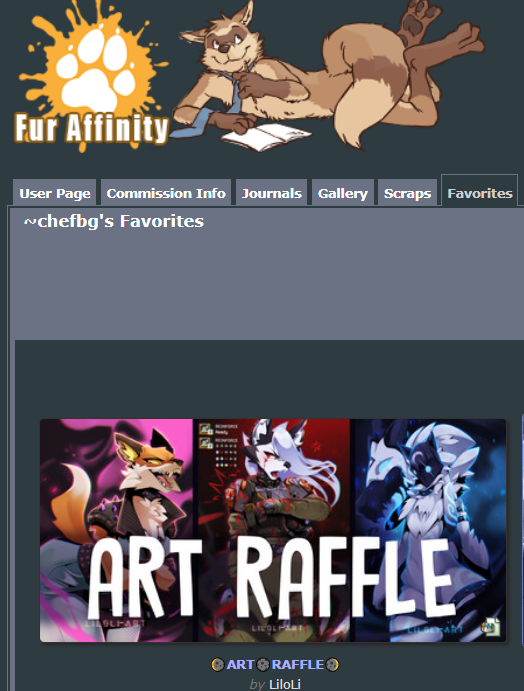524x691 pixels.
Task: Click the waning crescent moon before ART
Action: 217,664
